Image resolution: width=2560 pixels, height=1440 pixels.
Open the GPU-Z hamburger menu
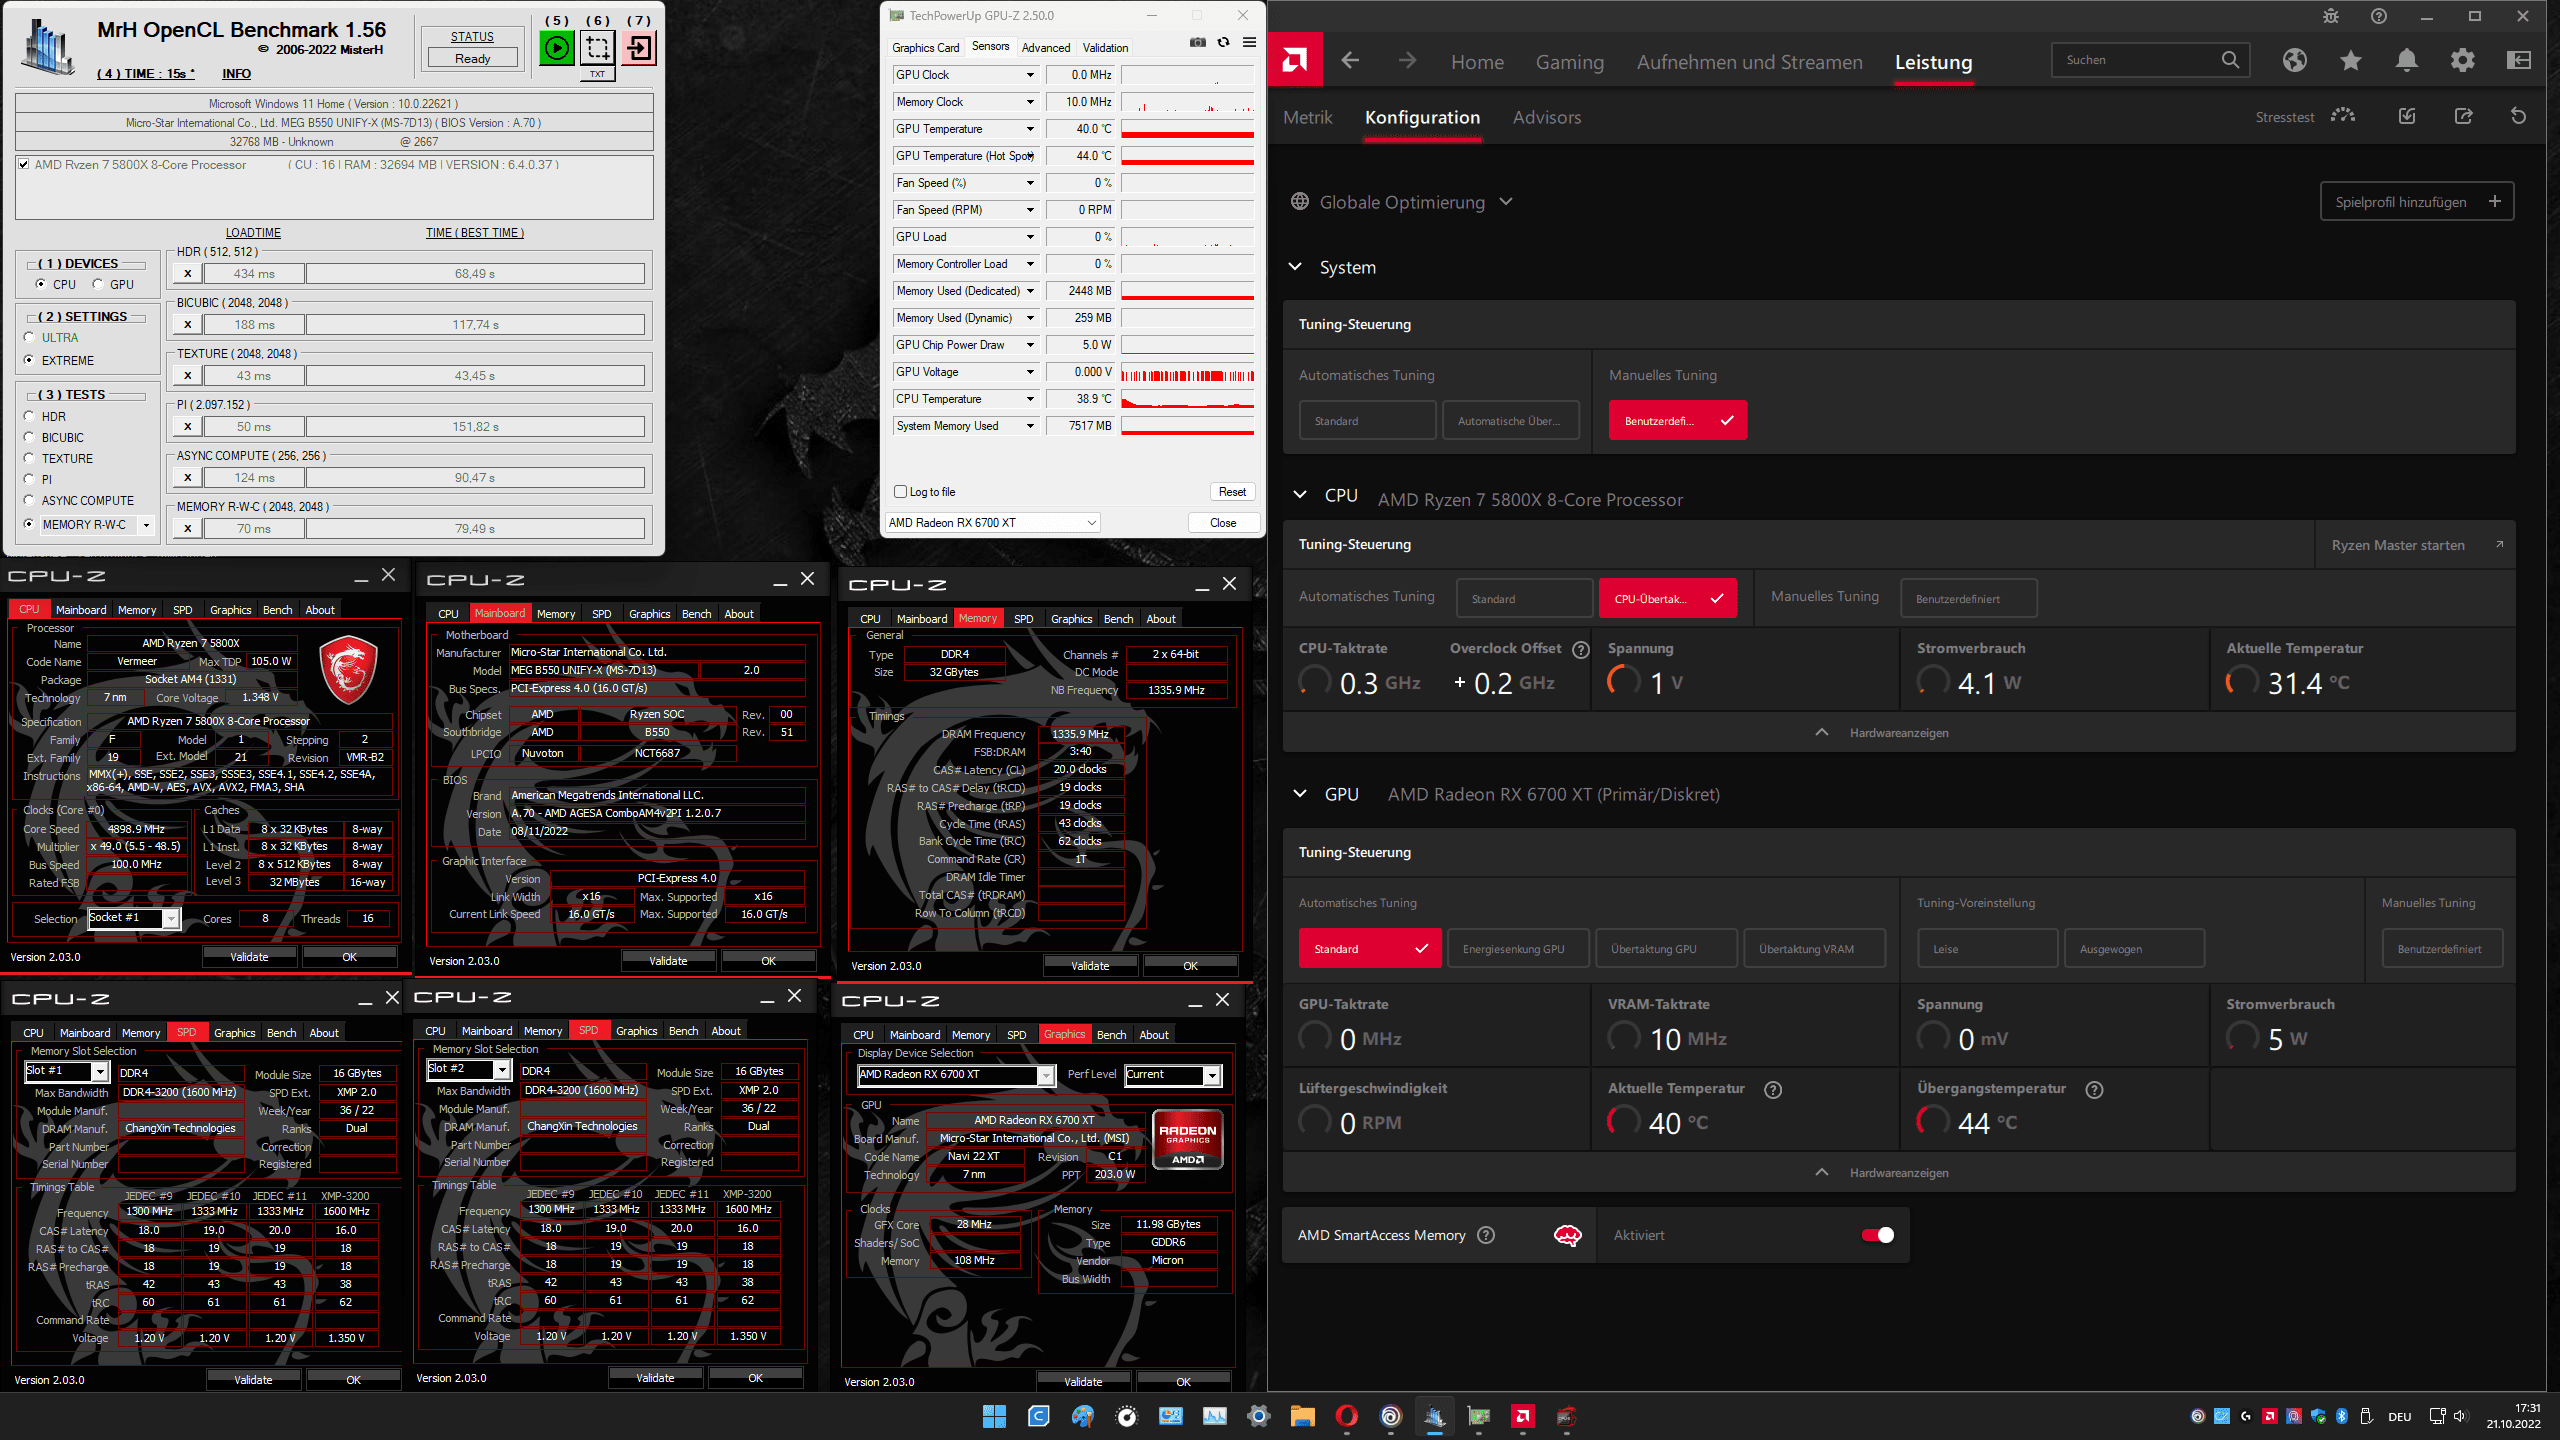1249,42
